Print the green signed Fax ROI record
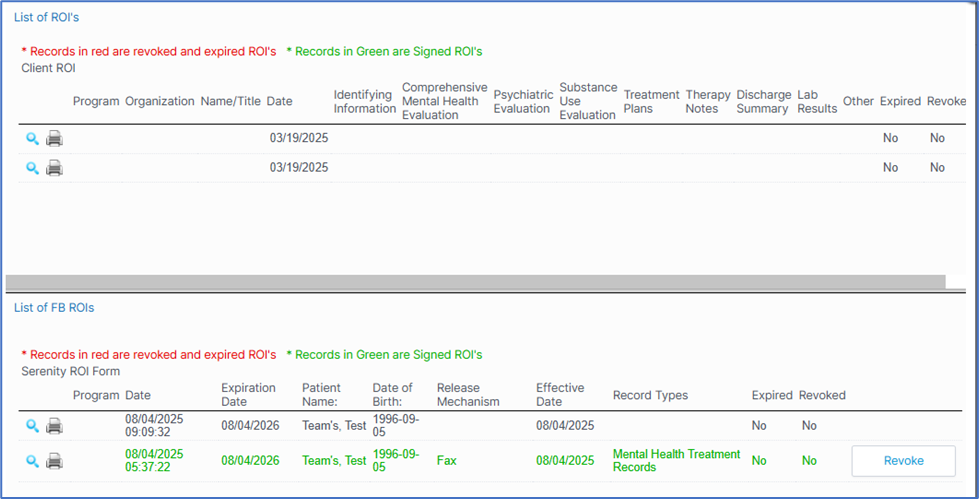979x499 pixels. click(55, 461)
